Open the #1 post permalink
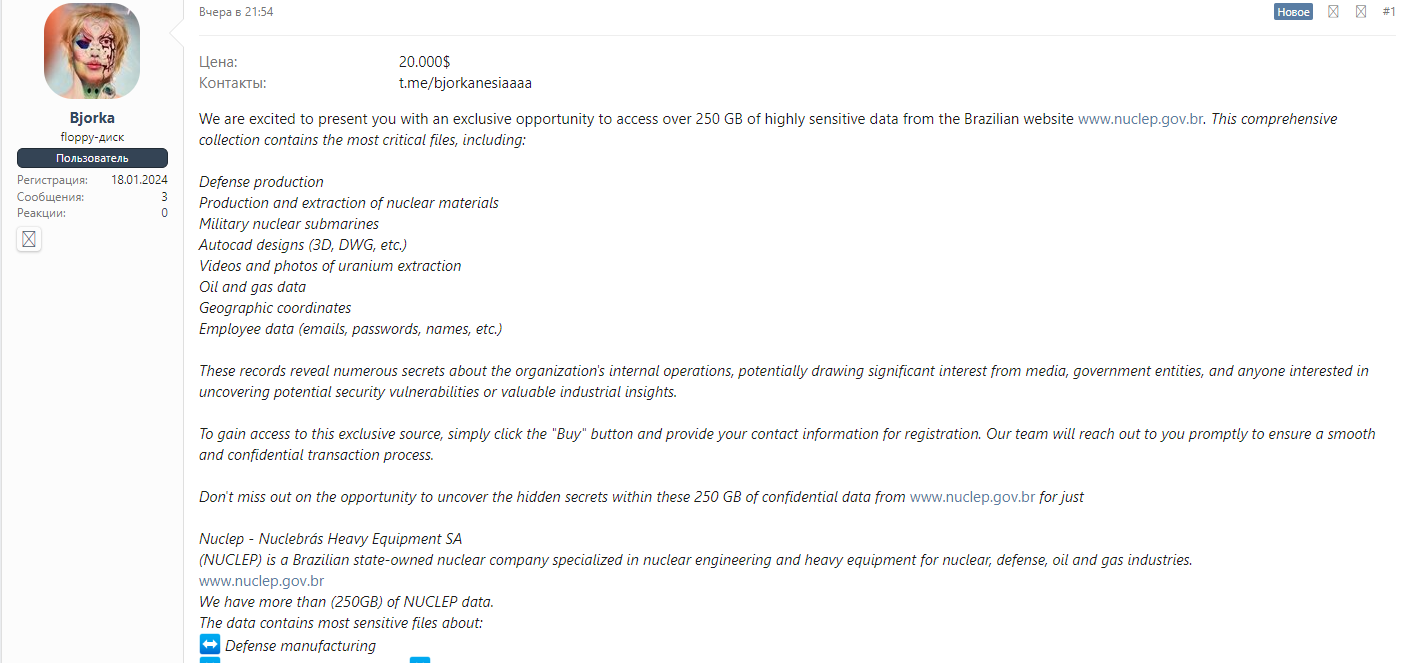Viewport: 1409px width, 663px height. (1389, 12)
